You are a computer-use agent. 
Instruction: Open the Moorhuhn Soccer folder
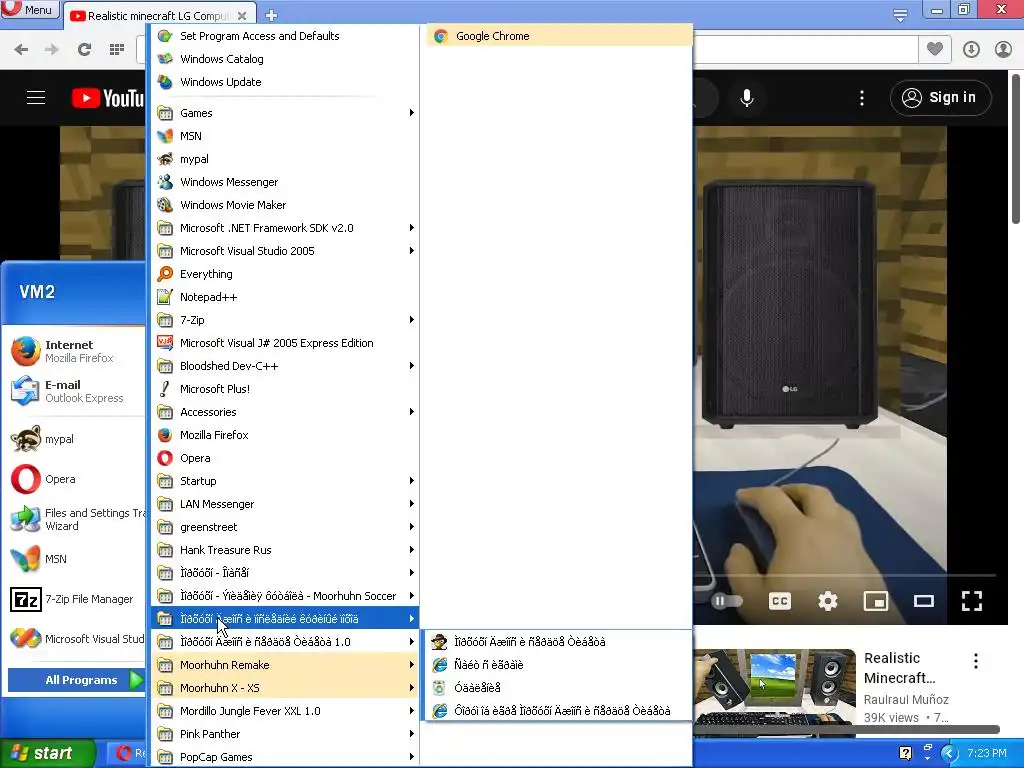pos(285,596)
